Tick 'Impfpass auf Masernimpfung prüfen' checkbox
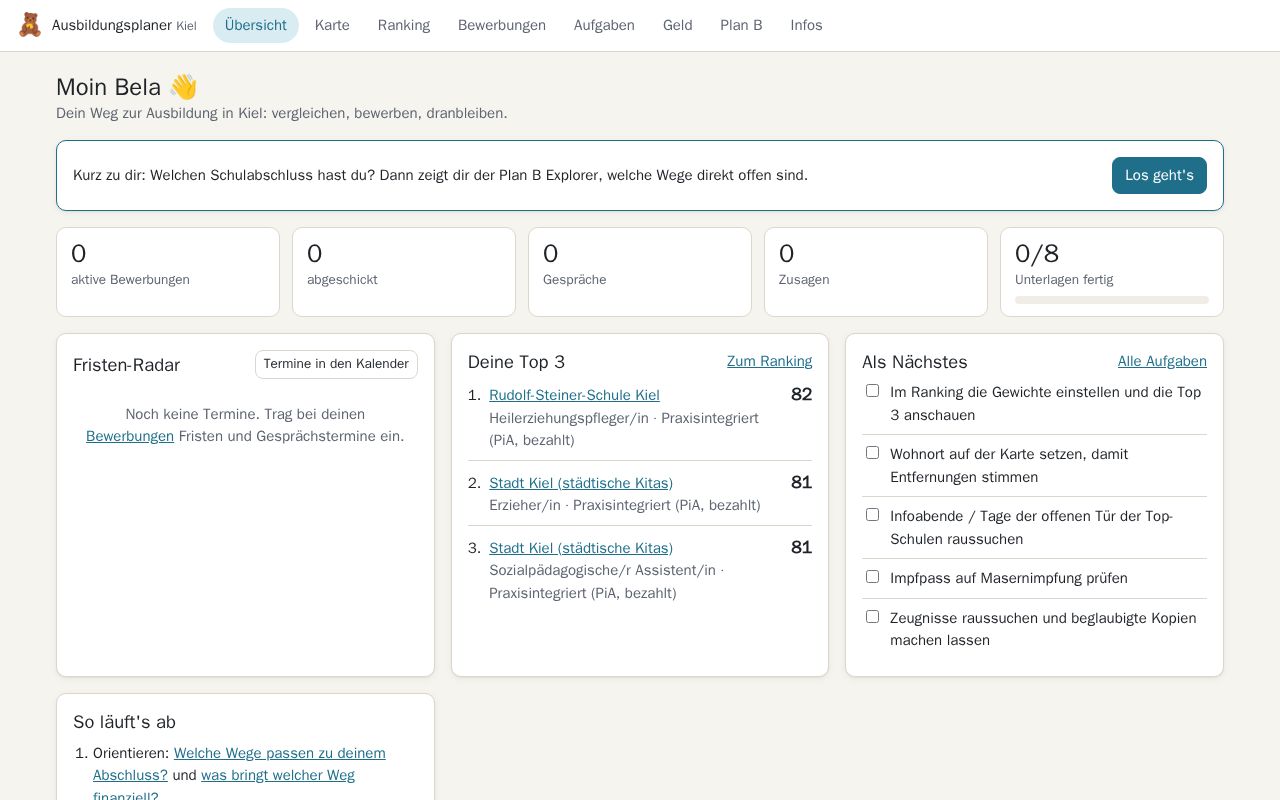This screenshot has height=800, width=1280. (872, 577)
